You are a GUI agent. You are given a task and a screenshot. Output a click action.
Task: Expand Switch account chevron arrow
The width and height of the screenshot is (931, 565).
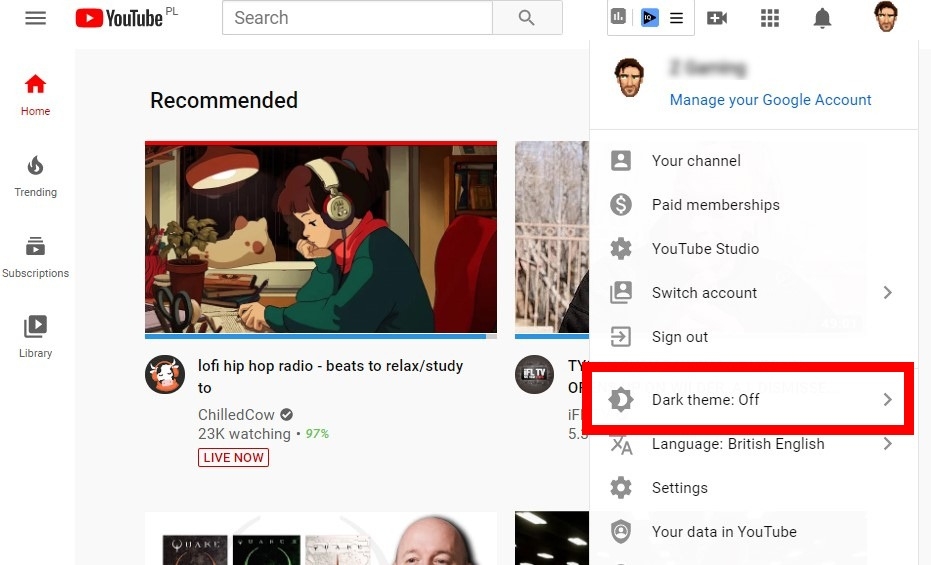887,293
